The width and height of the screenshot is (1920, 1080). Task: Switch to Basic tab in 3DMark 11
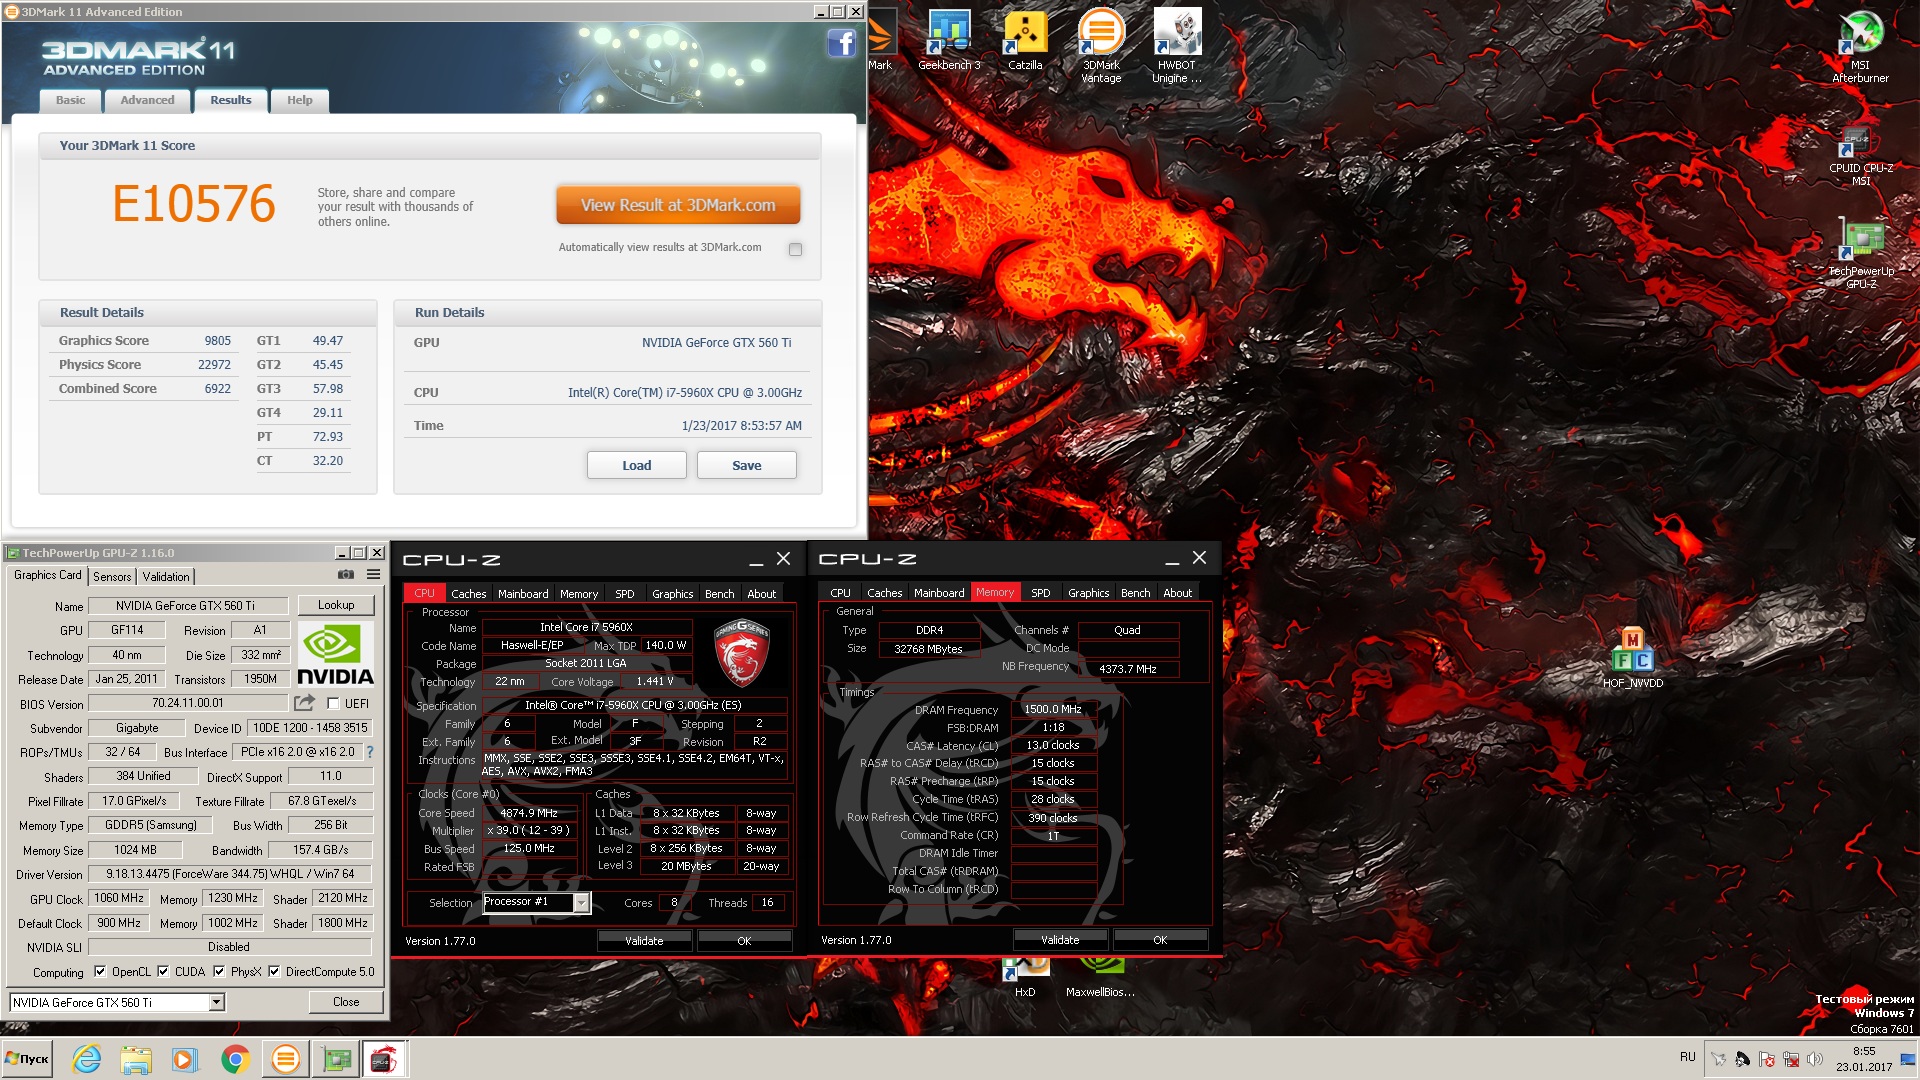pos(70,100)
